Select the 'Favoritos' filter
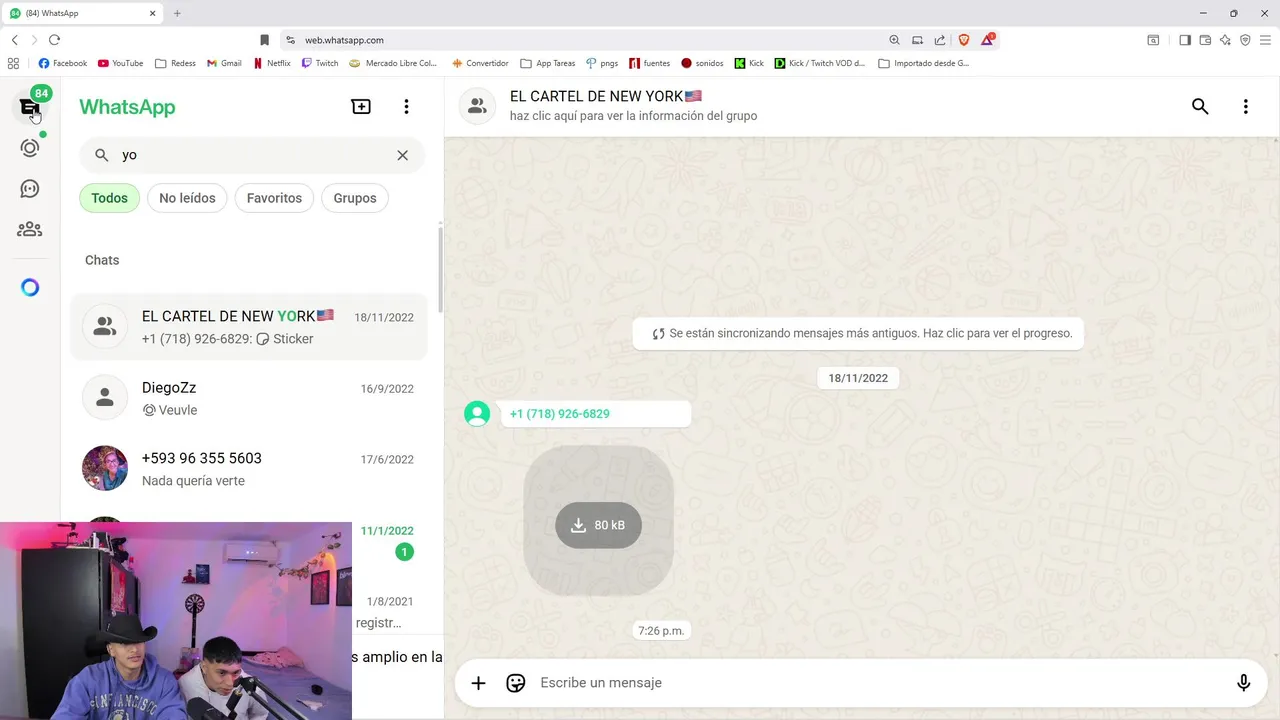The width and height of the screenshot is (1280, 720). click(x=274, y=198)
